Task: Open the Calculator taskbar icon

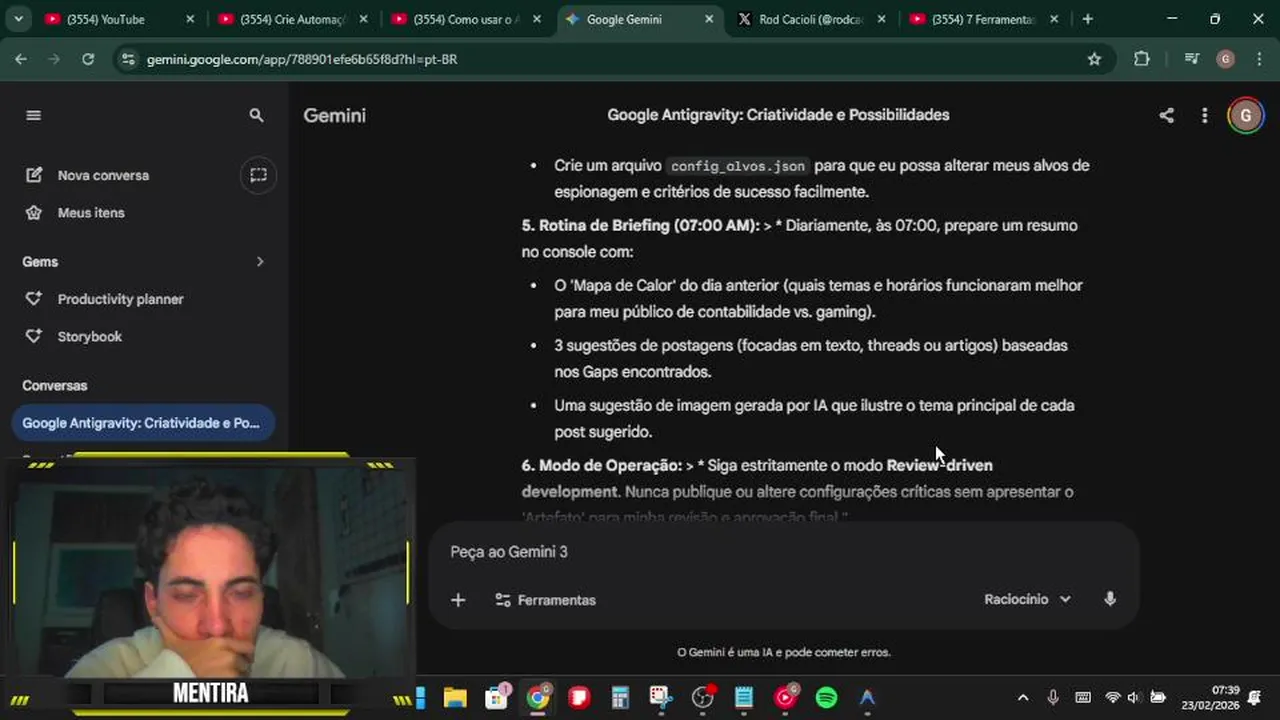Action: click(x=620, y=698)
